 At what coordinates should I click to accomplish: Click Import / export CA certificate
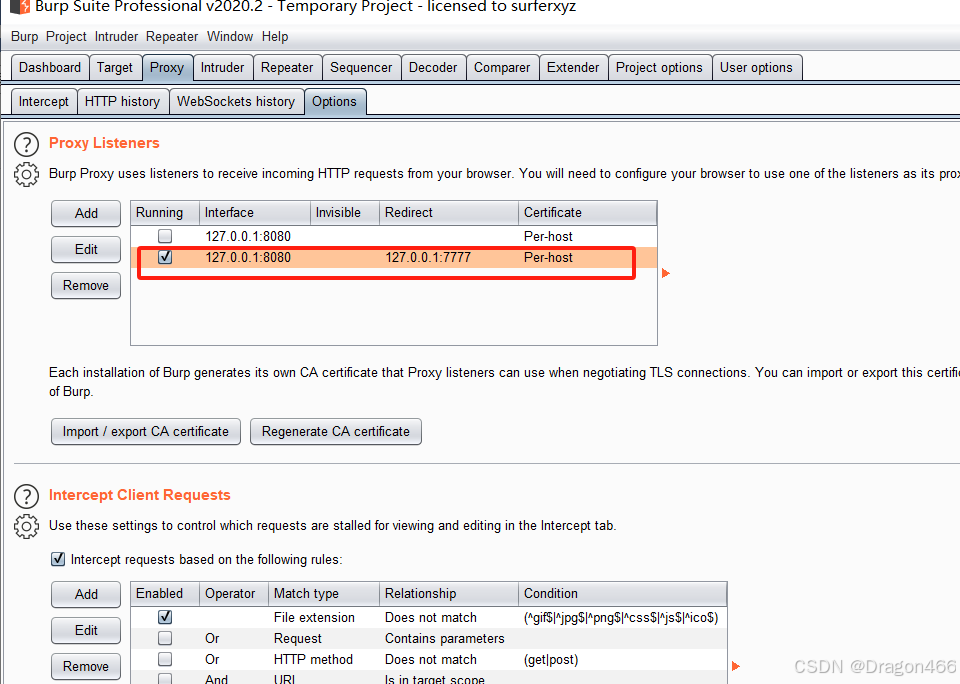(146, 432)
